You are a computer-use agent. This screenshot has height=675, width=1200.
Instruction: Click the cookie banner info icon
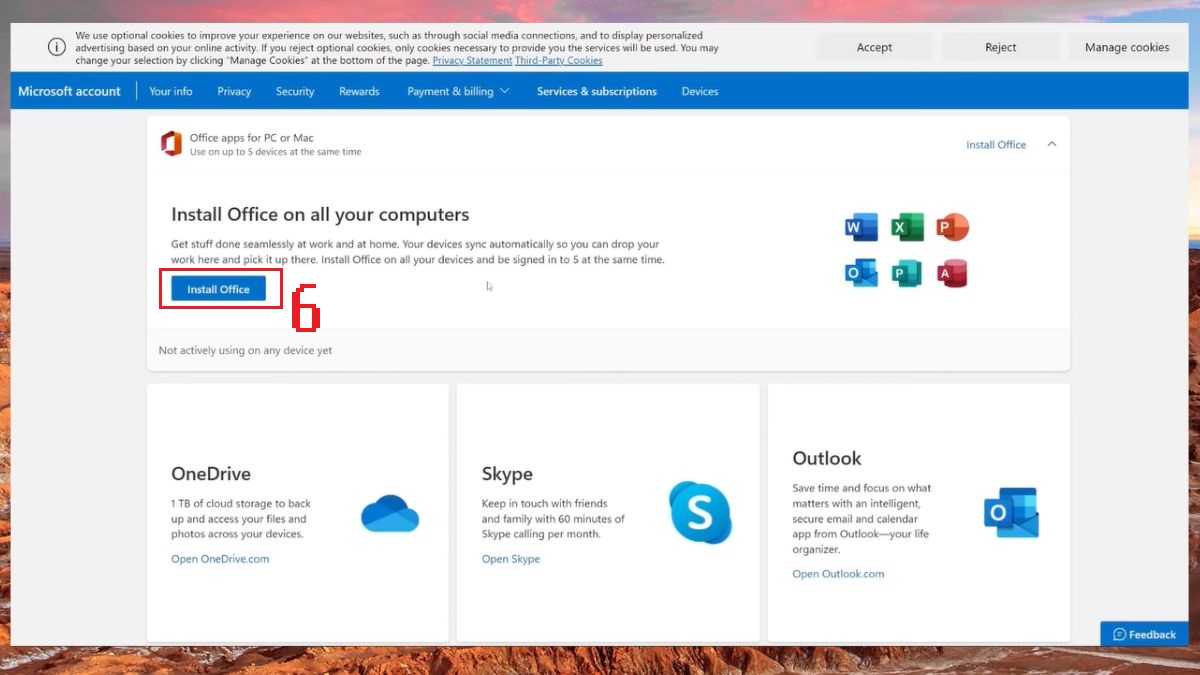point(57,47)
